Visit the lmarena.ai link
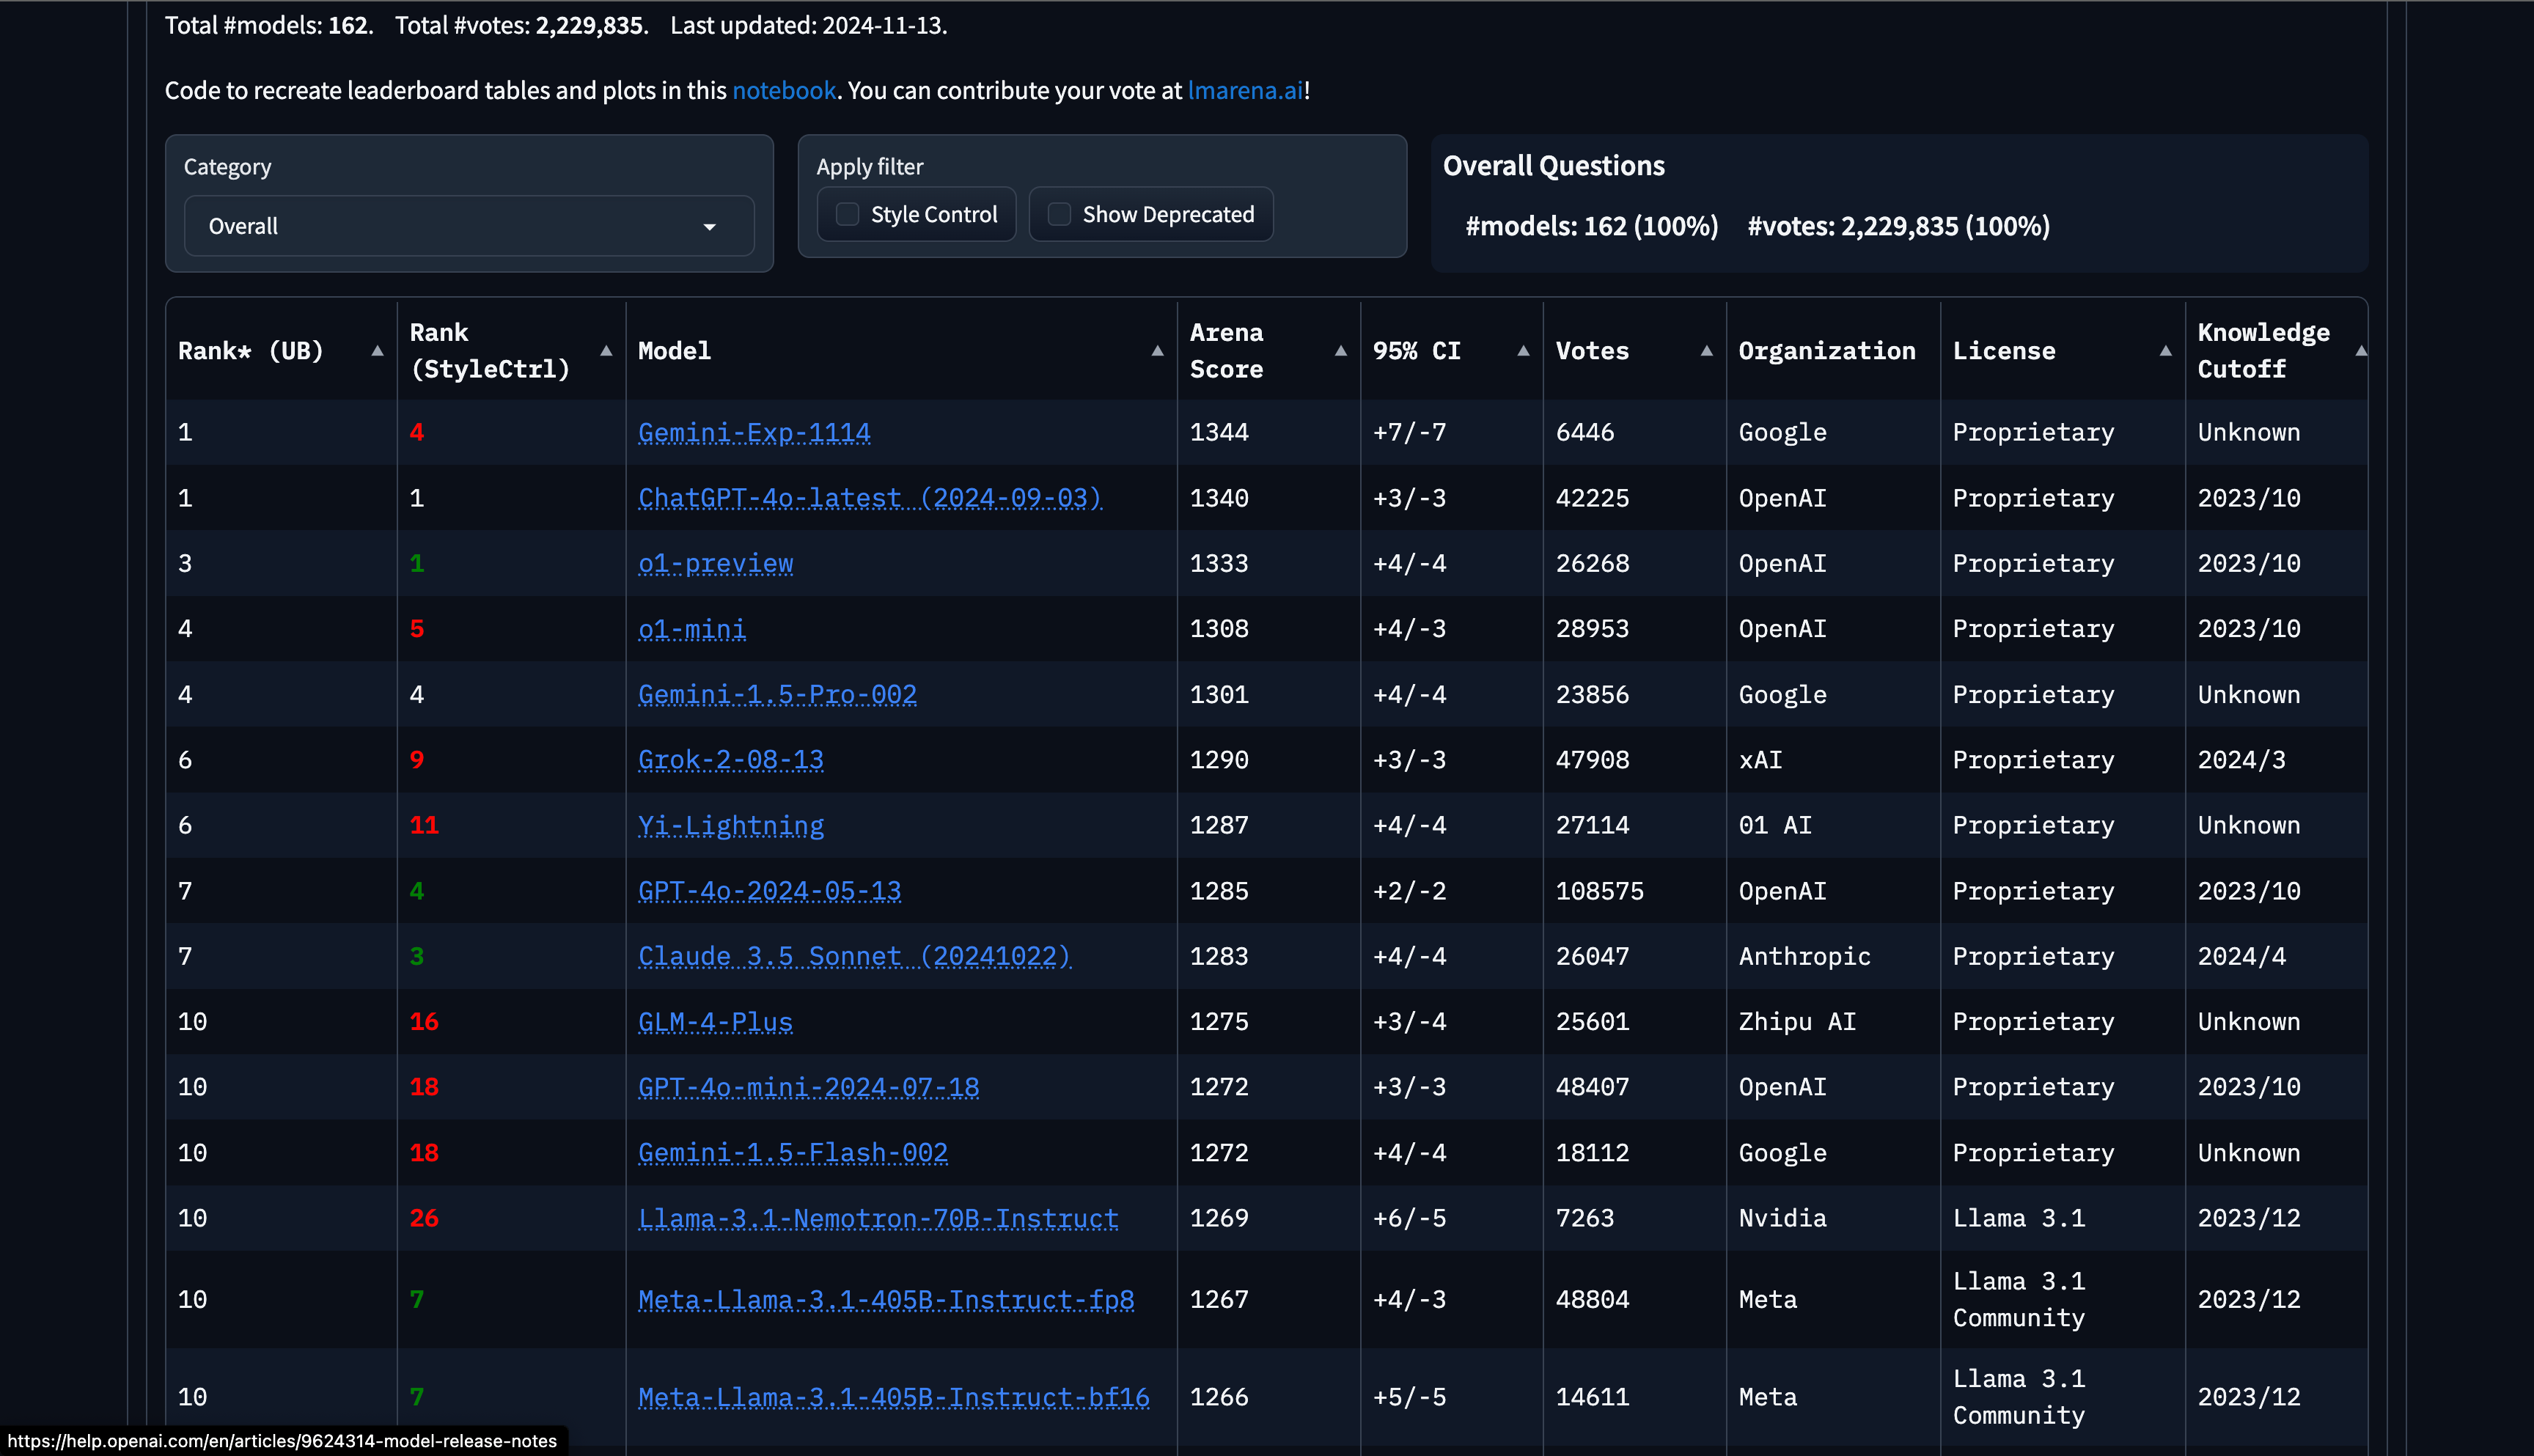This screenshot has width=2534, height=1456. 1244,90
